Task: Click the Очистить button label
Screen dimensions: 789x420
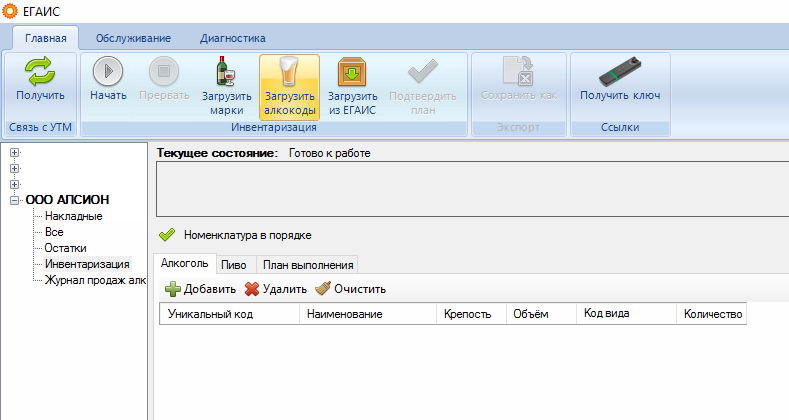Action: point(360,289)
